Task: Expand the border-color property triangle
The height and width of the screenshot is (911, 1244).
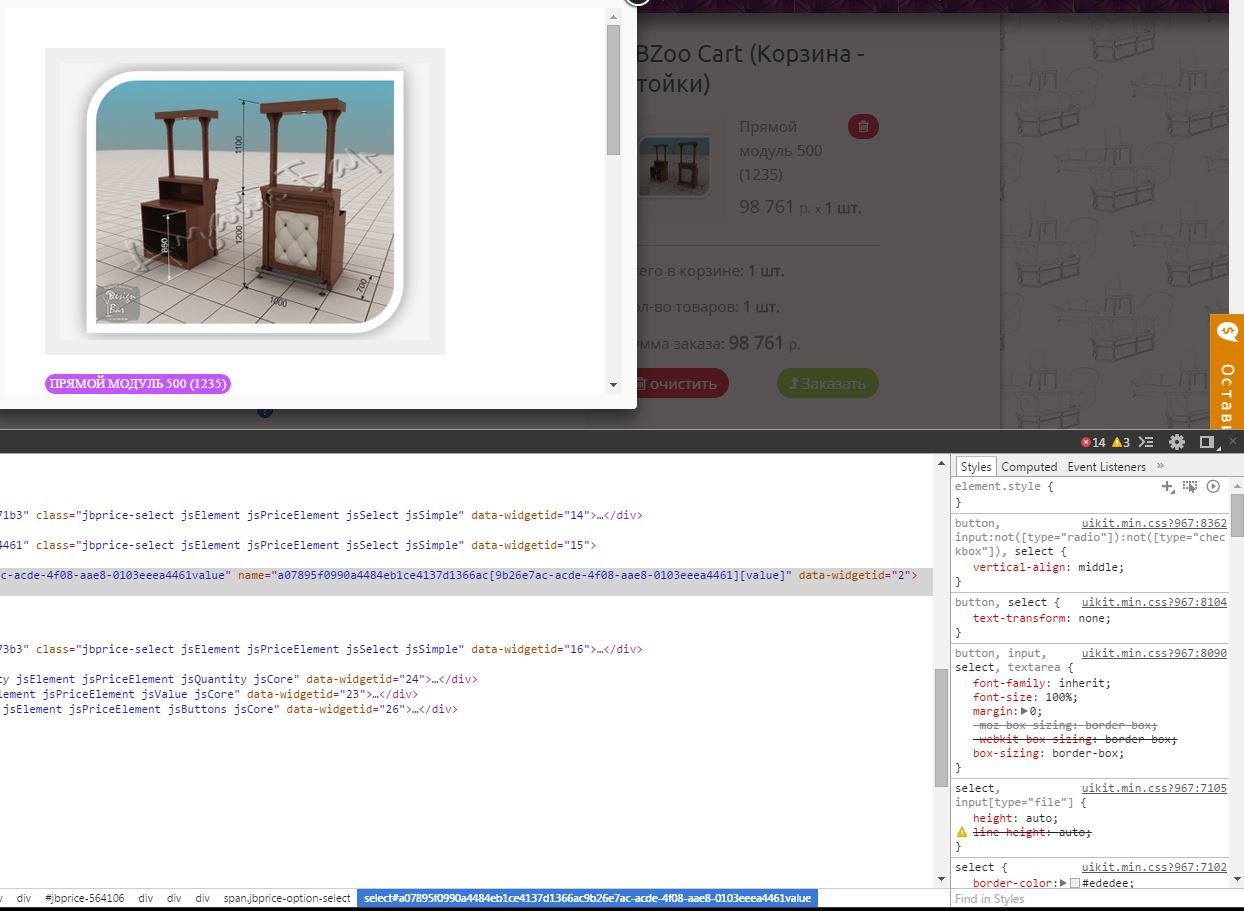Action: 1063,883
